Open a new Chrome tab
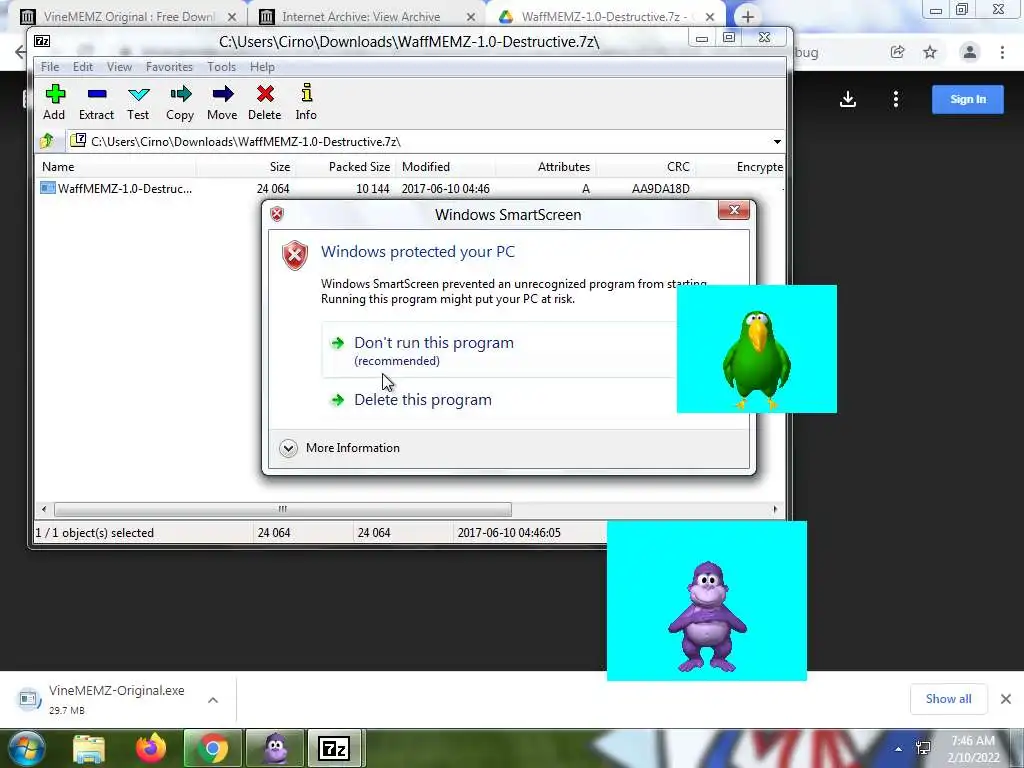Screen dimensions: 1024x768 point(748,17)
